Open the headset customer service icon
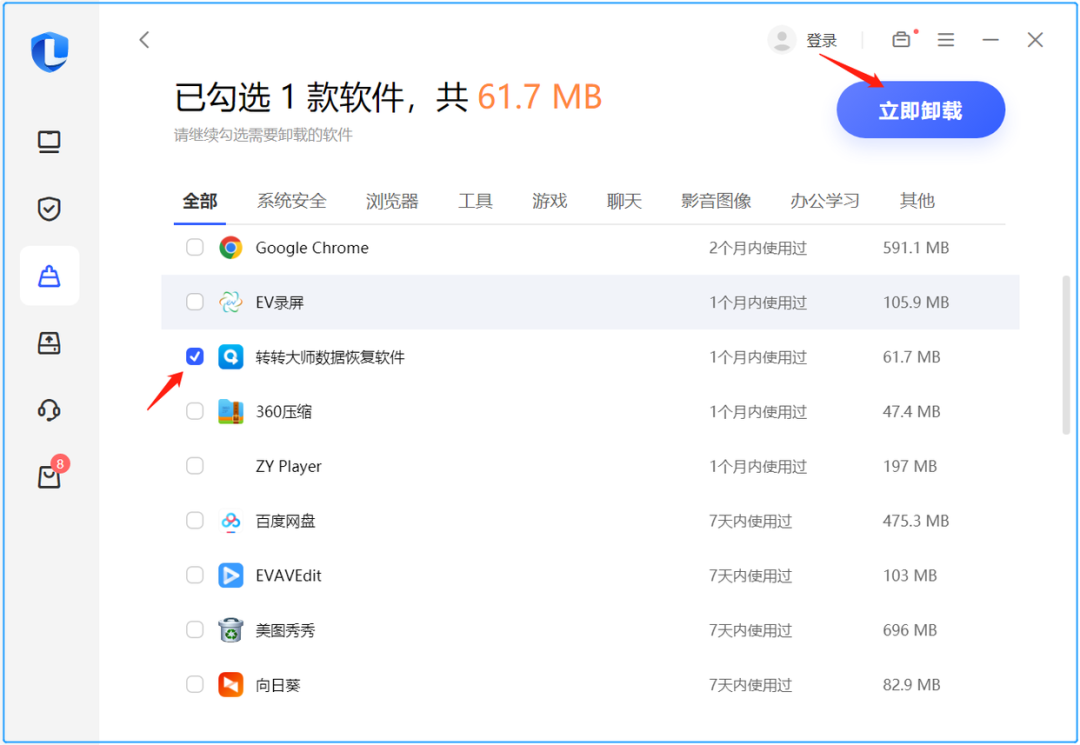 [x=49, y=410]
